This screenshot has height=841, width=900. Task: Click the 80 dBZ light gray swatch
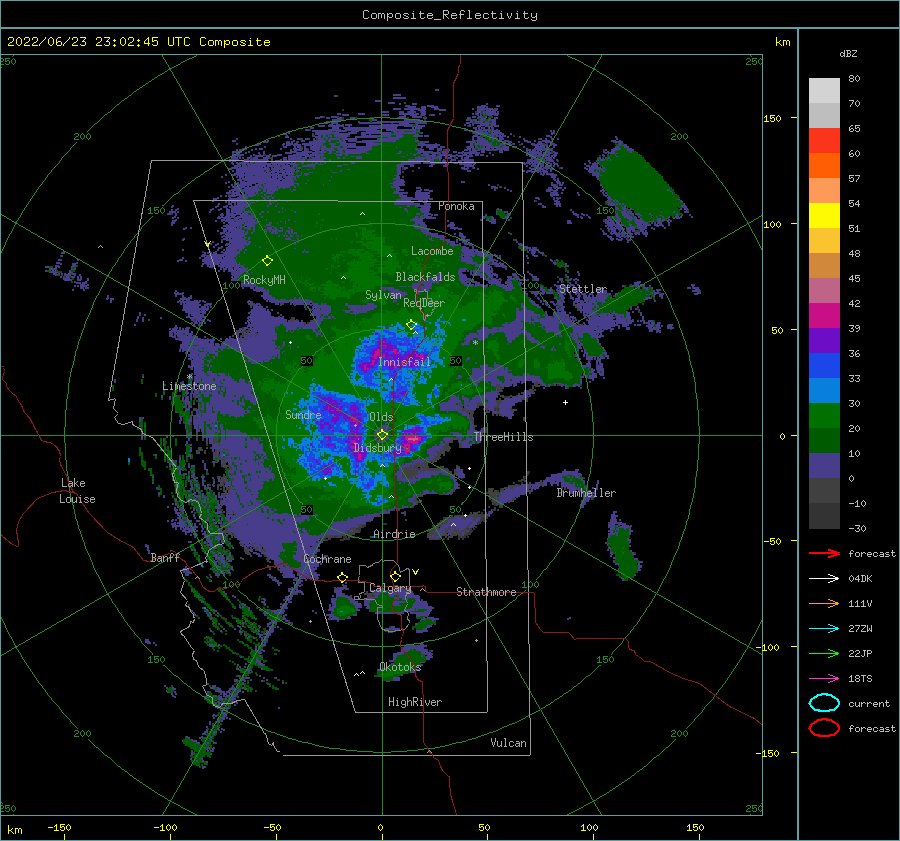(x=824, y=90)
